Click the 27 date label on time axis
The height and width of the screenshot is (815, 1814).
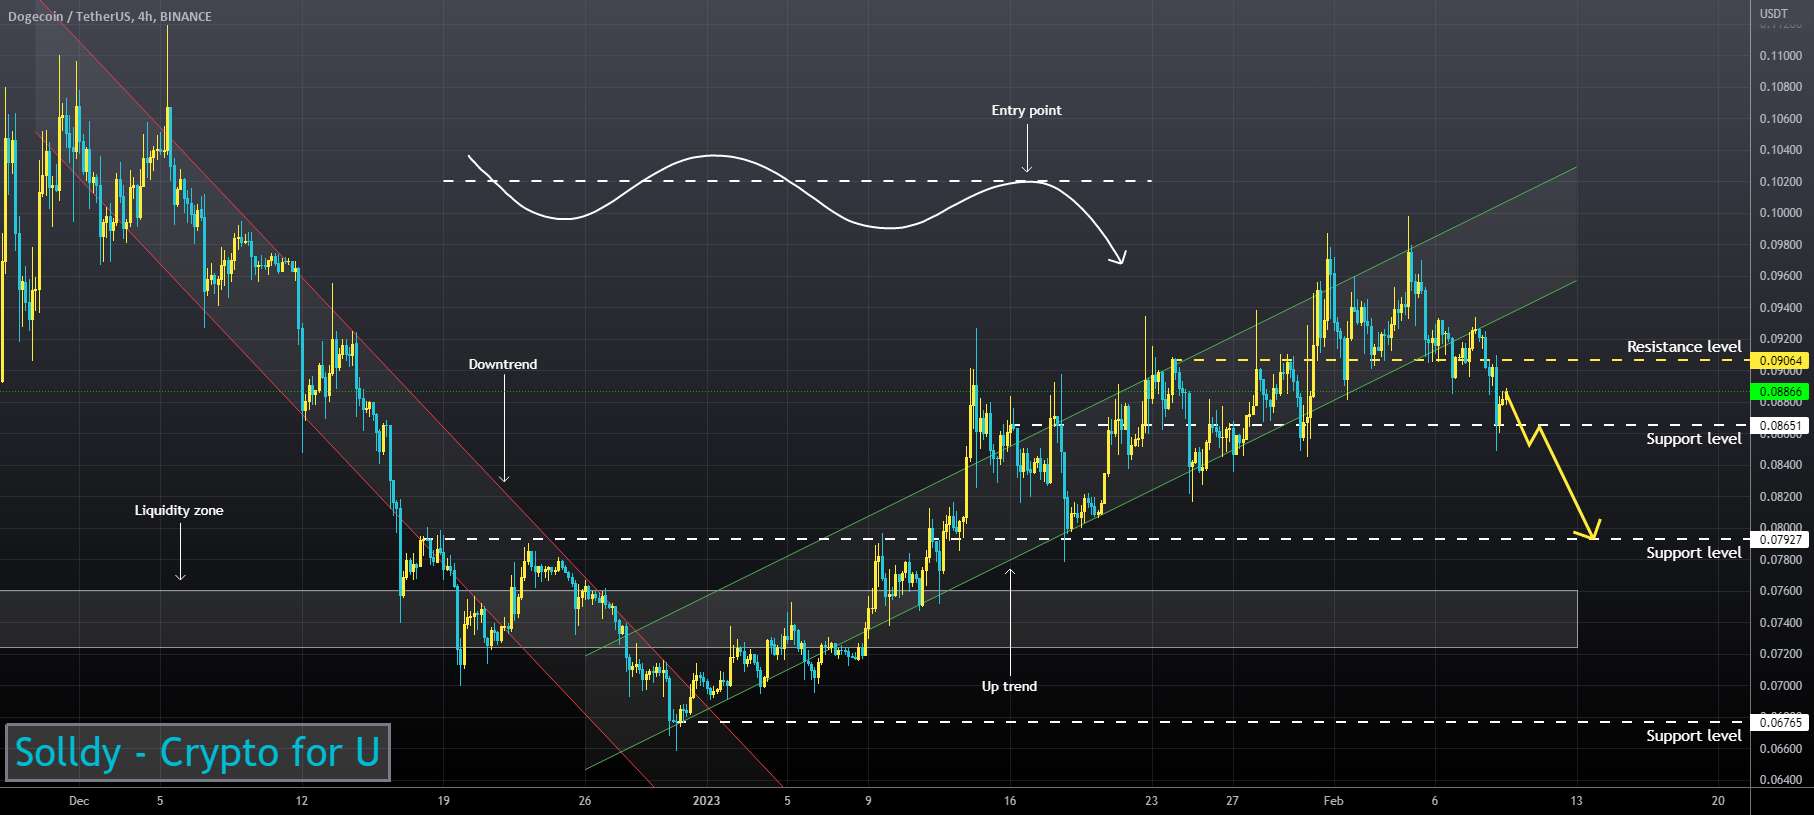point(1232,801)
